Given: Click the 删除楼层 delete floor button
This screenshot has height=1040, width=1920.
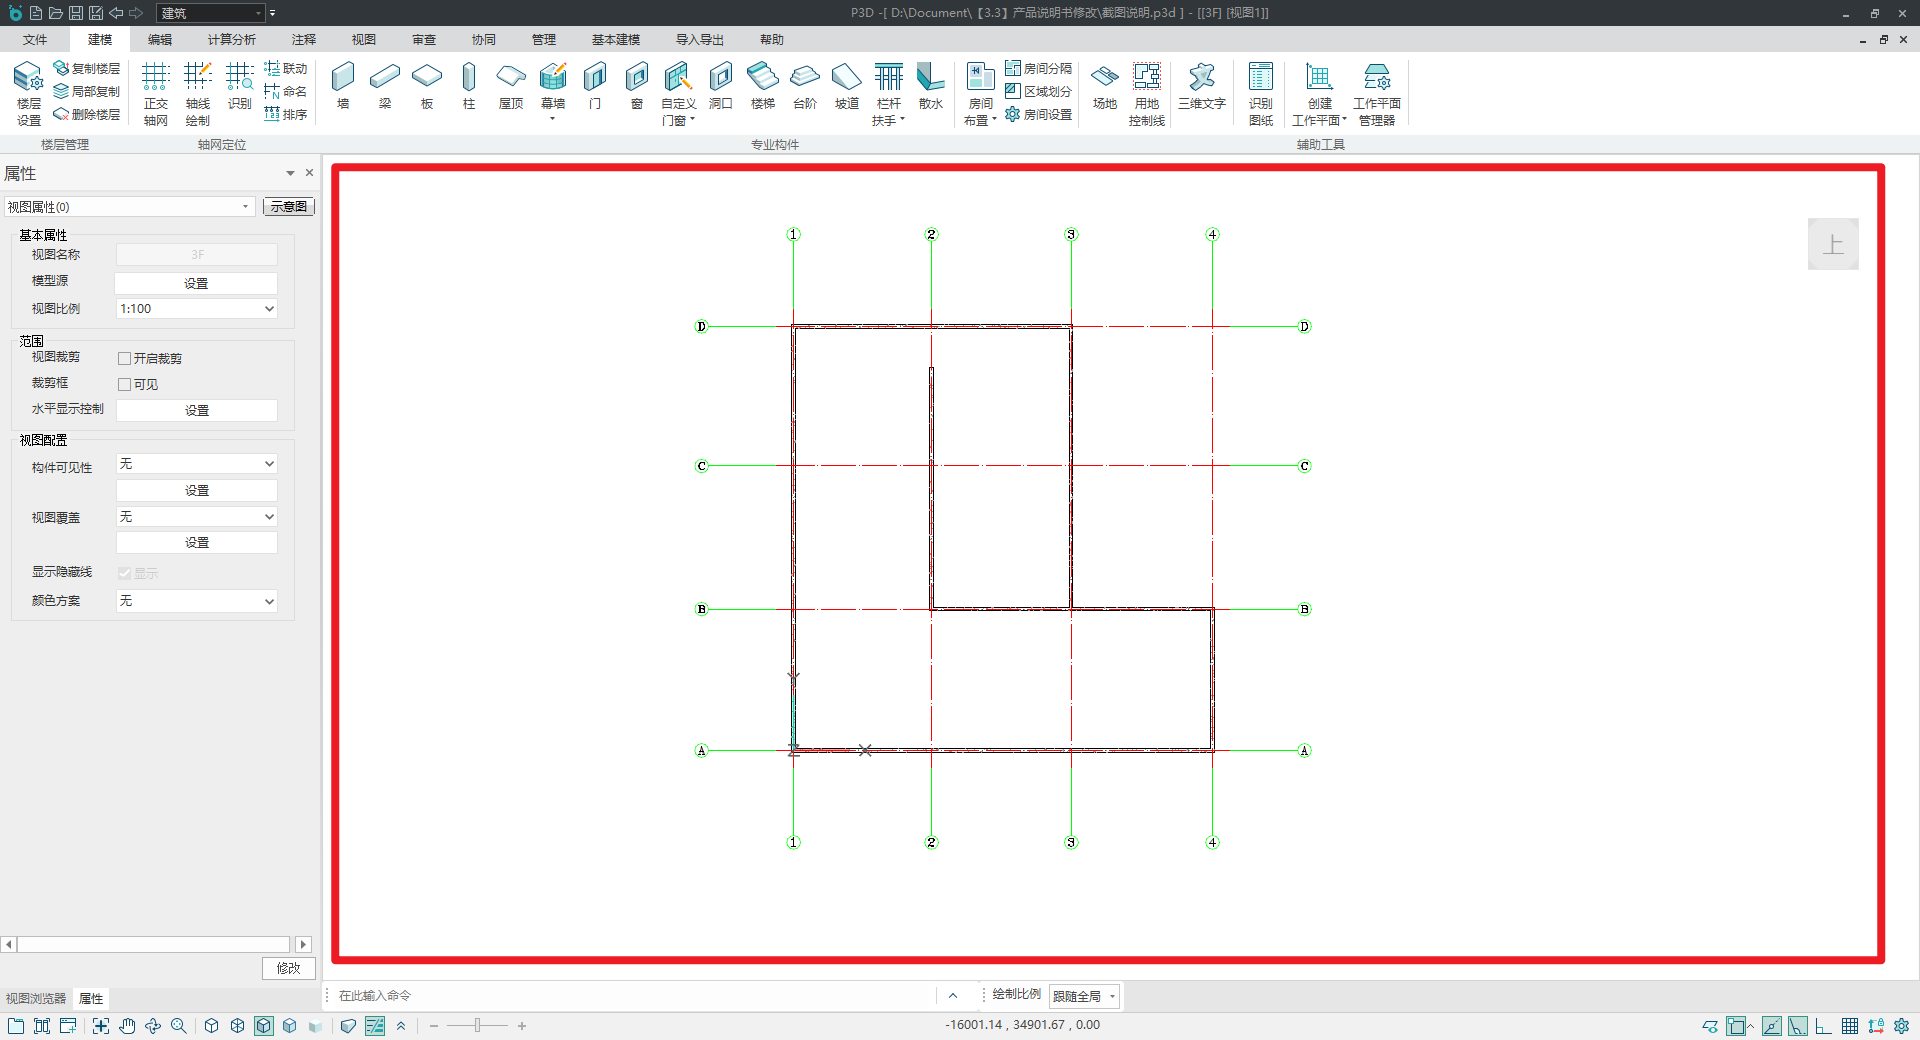Looking at the screenshot, I should [87, 114].
